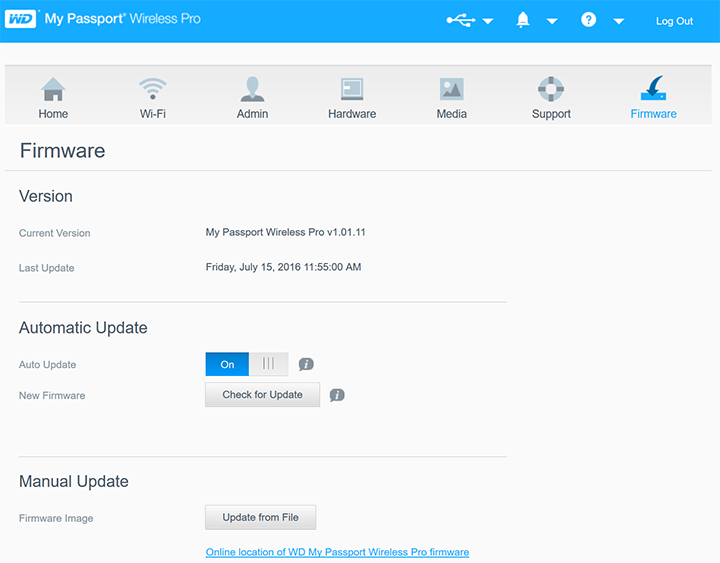Image resolution: width=720 pixels, height=563 pixels.
Task: Show info icon beside Auto Update
Action: click(x=307, y=364)
